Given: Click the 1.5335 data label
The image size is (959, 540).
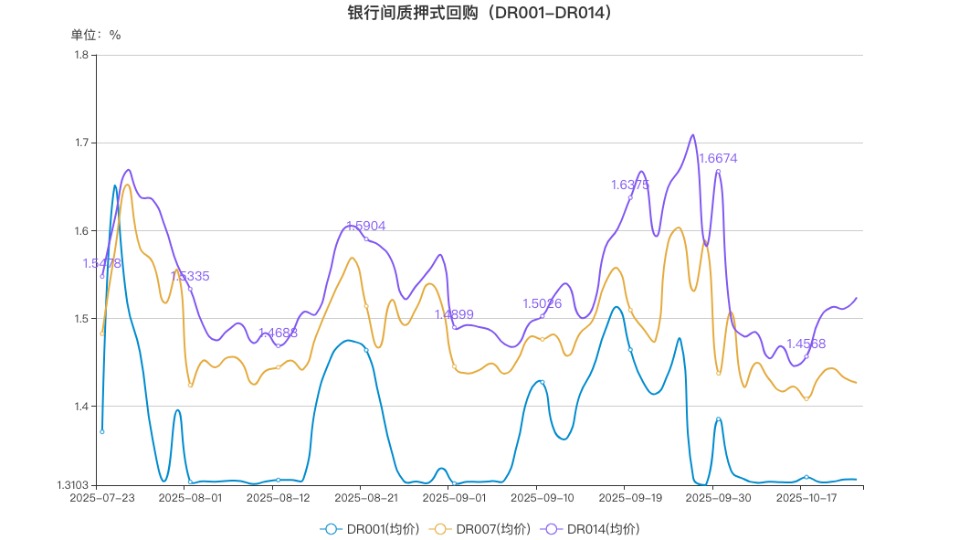Looking at the screenshot, I should 190,276.
